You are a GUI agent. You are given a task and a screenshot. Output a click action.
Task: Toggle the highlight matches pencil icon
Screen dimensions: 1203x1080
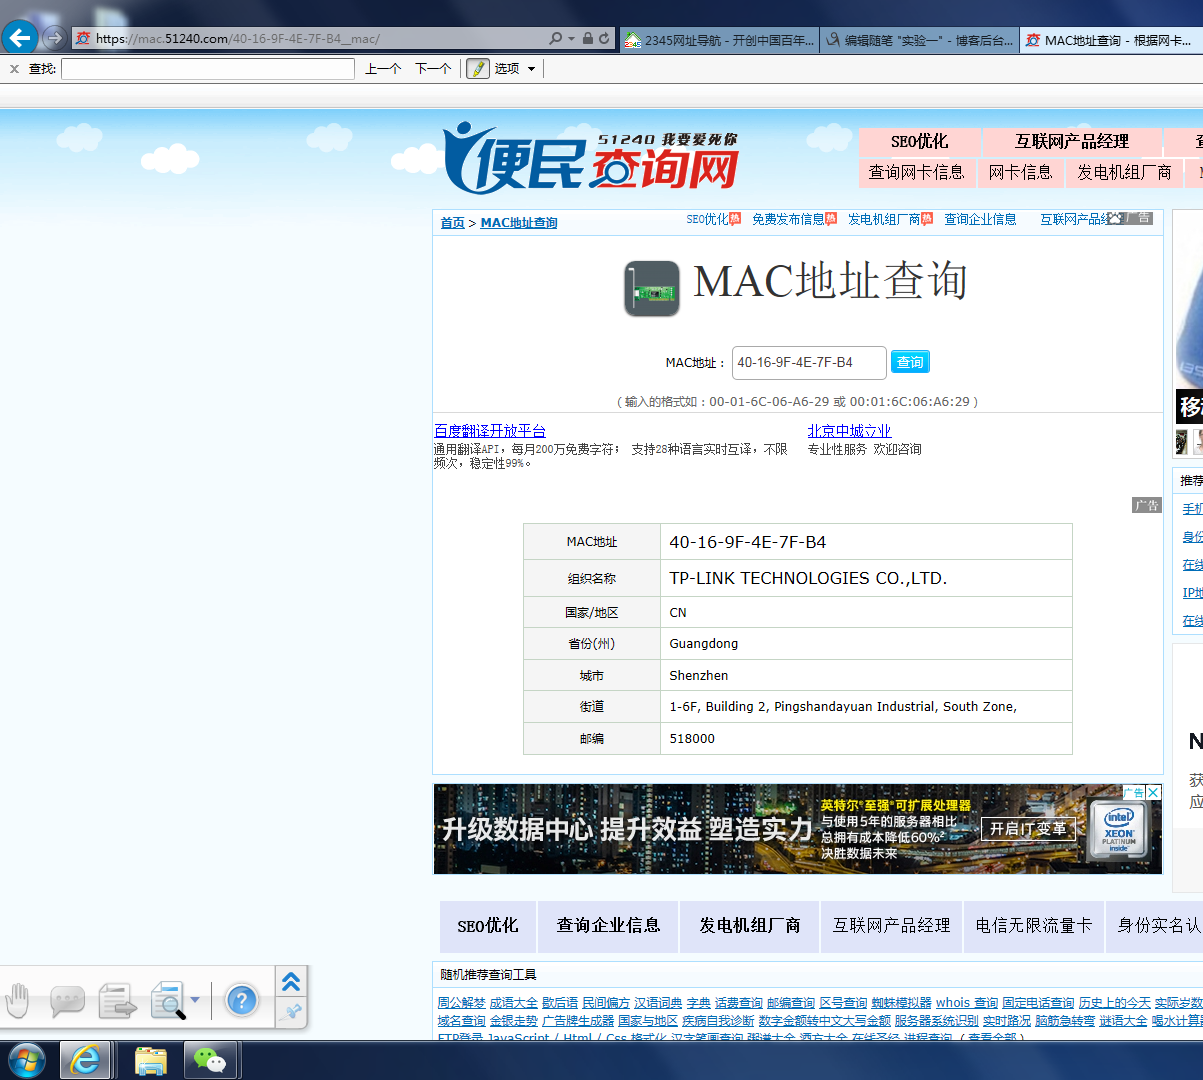click(x=478, y=69)
